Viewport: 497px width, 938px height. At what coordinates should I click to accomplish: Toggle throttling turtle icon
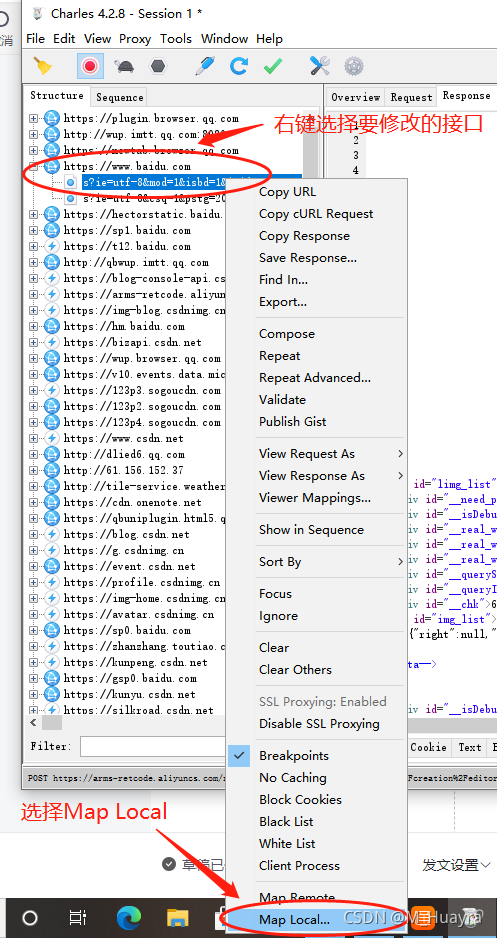pyautogui.click(x=124, y=66)
